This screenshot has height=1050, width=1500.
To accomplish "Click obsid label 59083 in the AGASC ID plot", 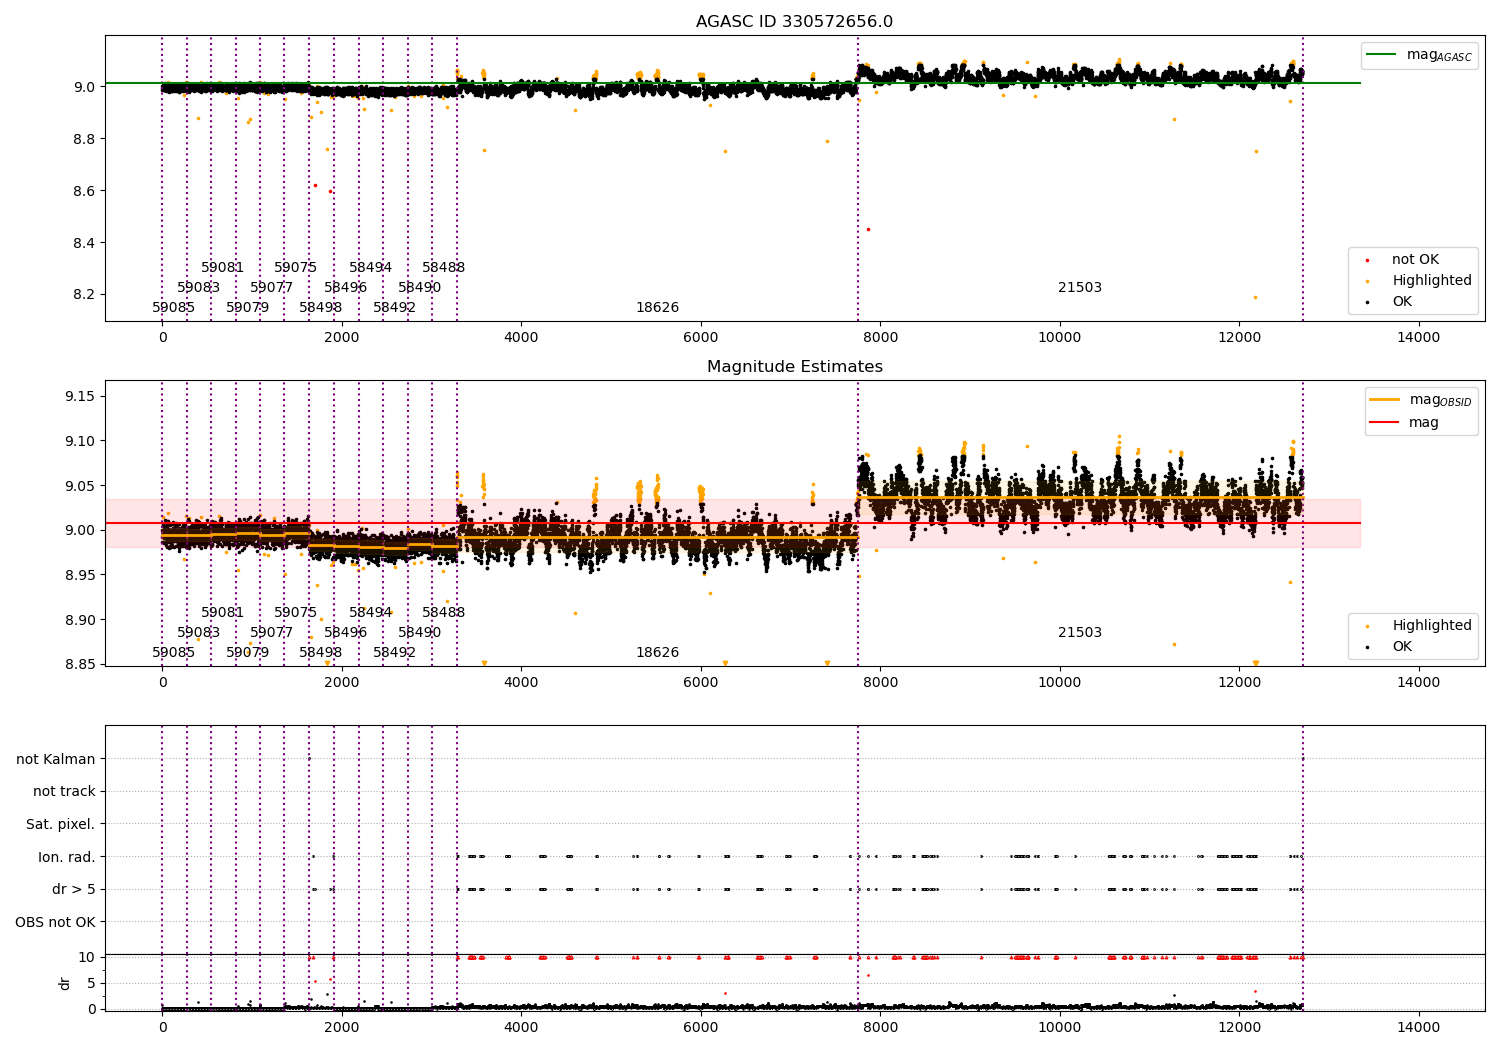I will (x=199, y=288).
